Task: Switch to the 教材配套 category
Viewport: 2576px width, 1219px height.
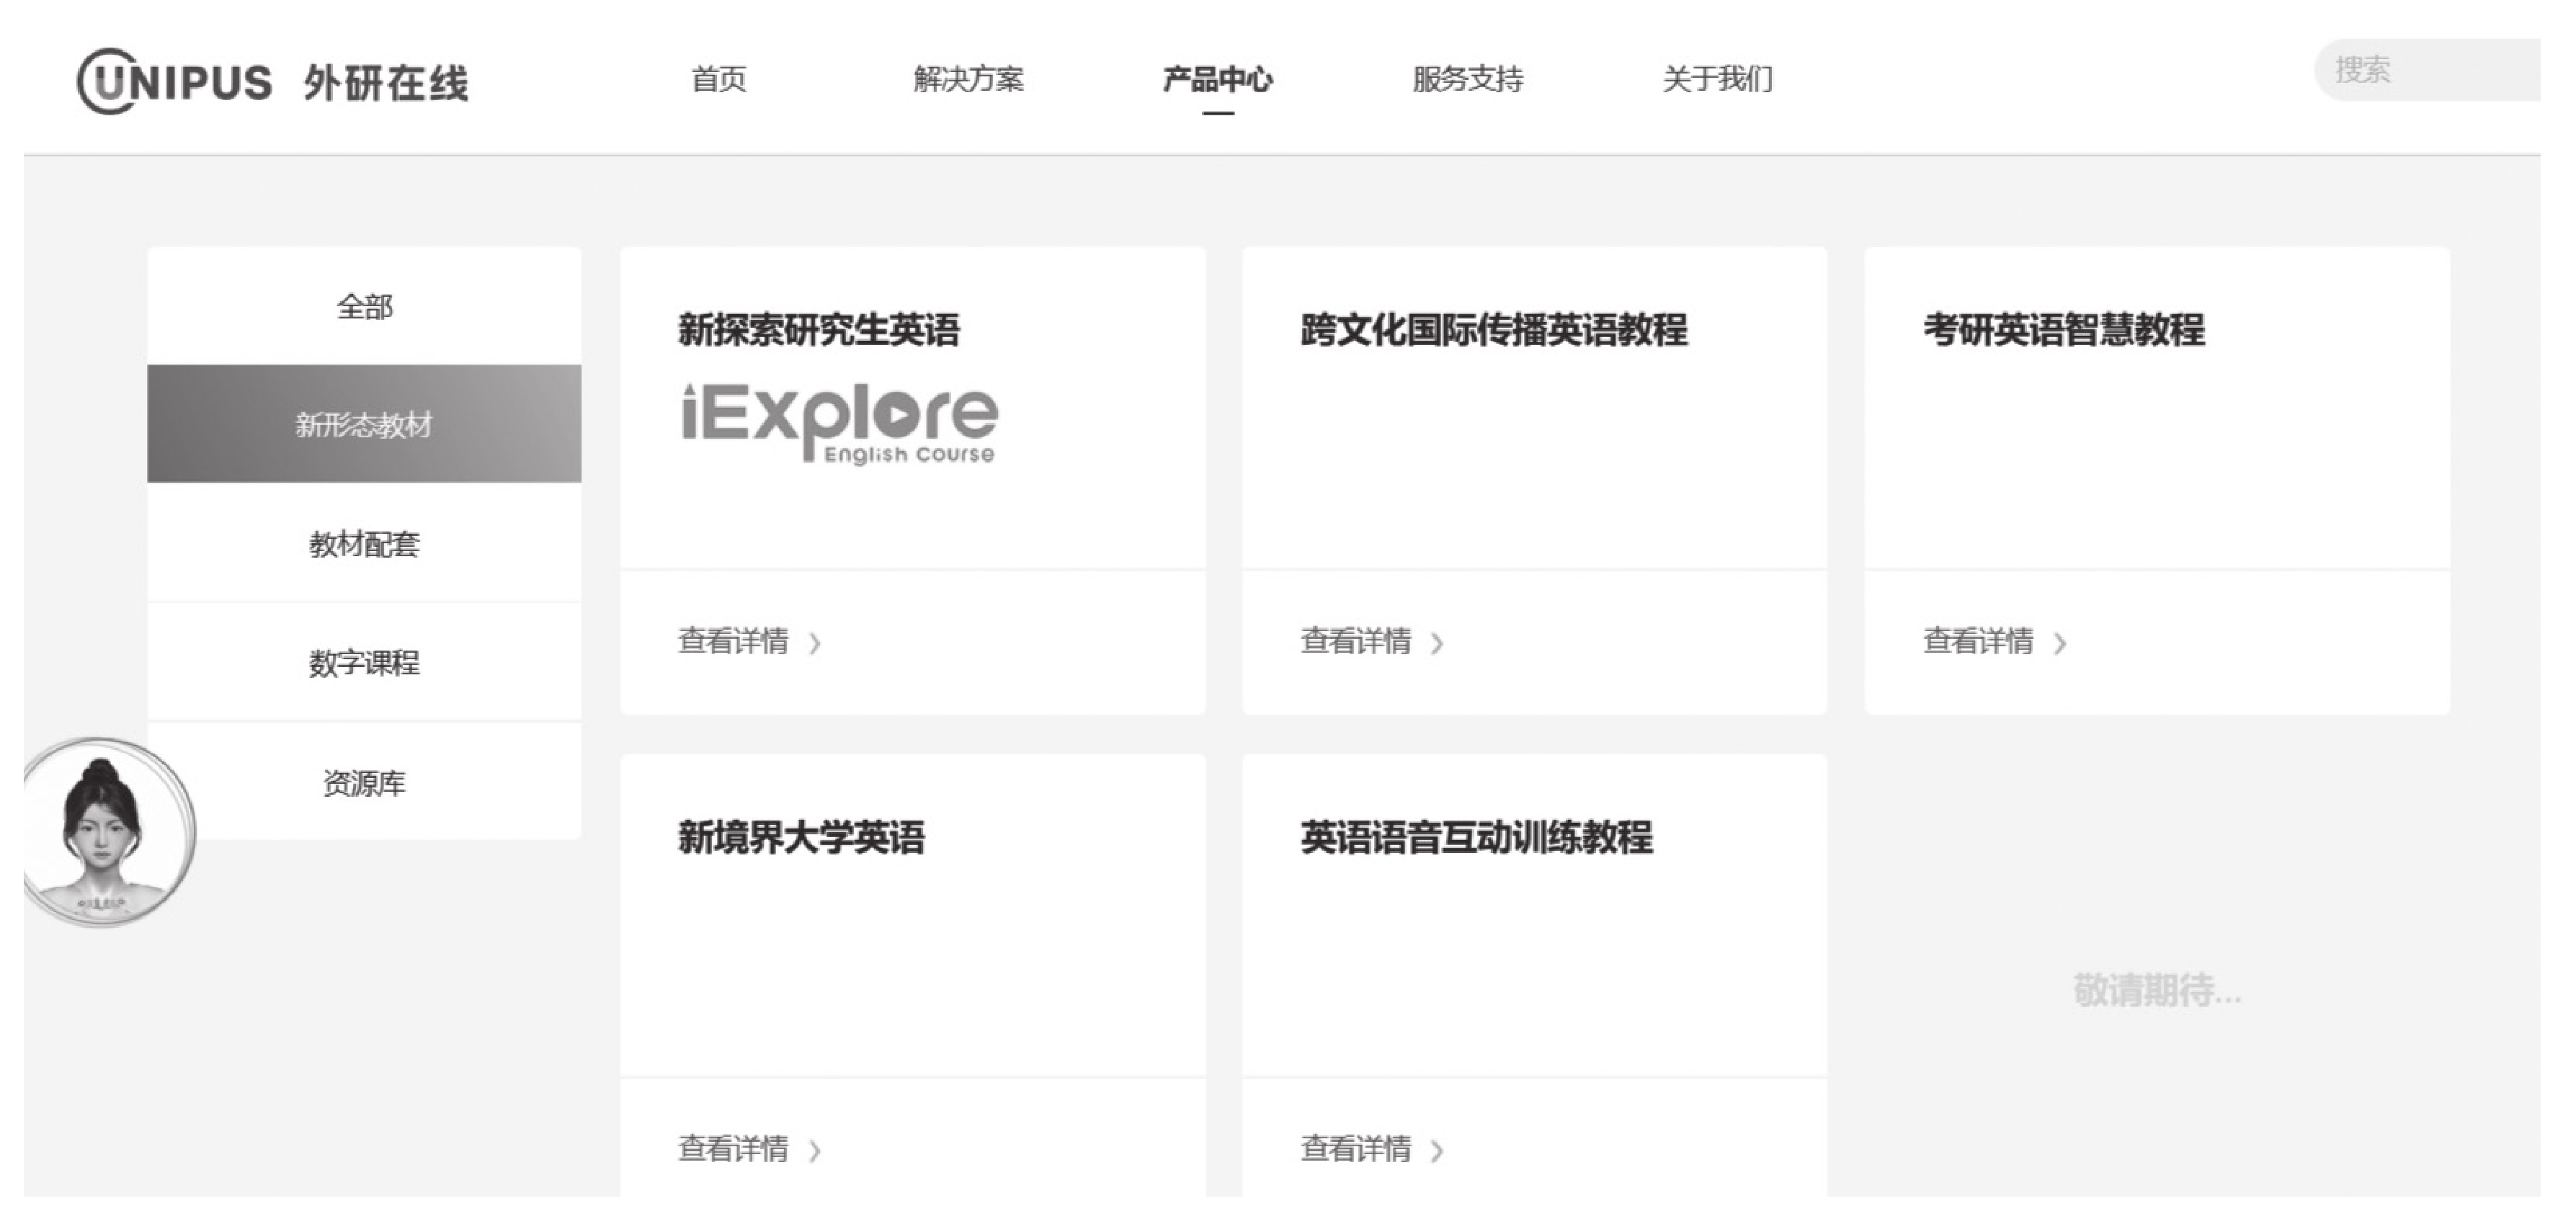Action: click(x=364, y=543)
